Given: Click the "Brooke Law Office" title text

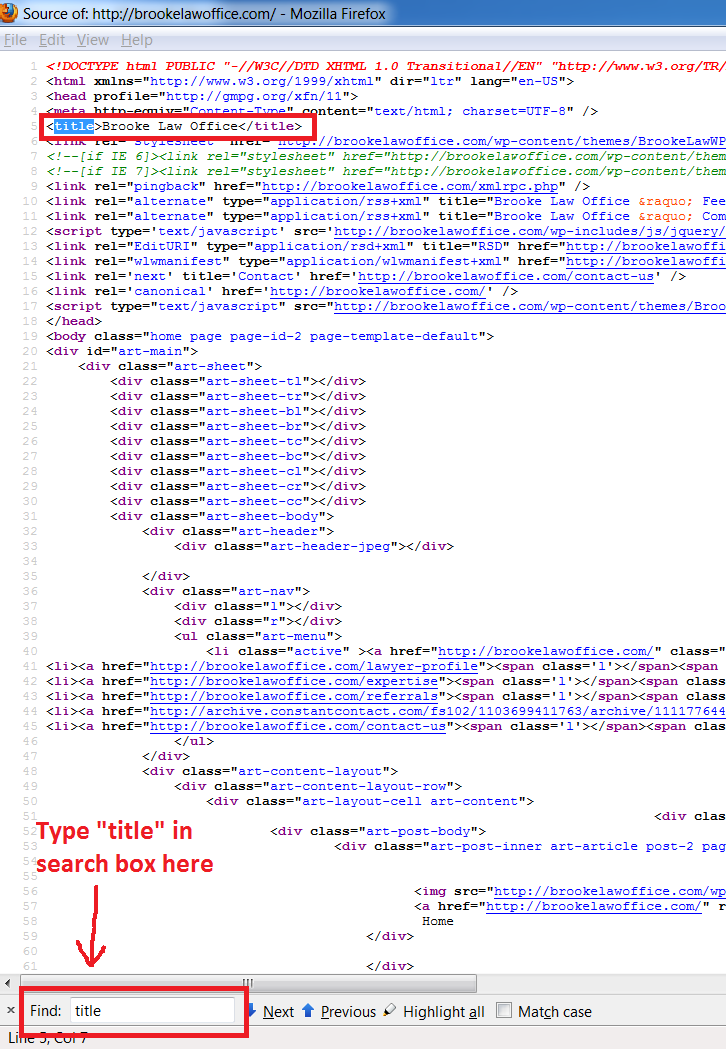Looking at the screenshot, I should point(170,126).
